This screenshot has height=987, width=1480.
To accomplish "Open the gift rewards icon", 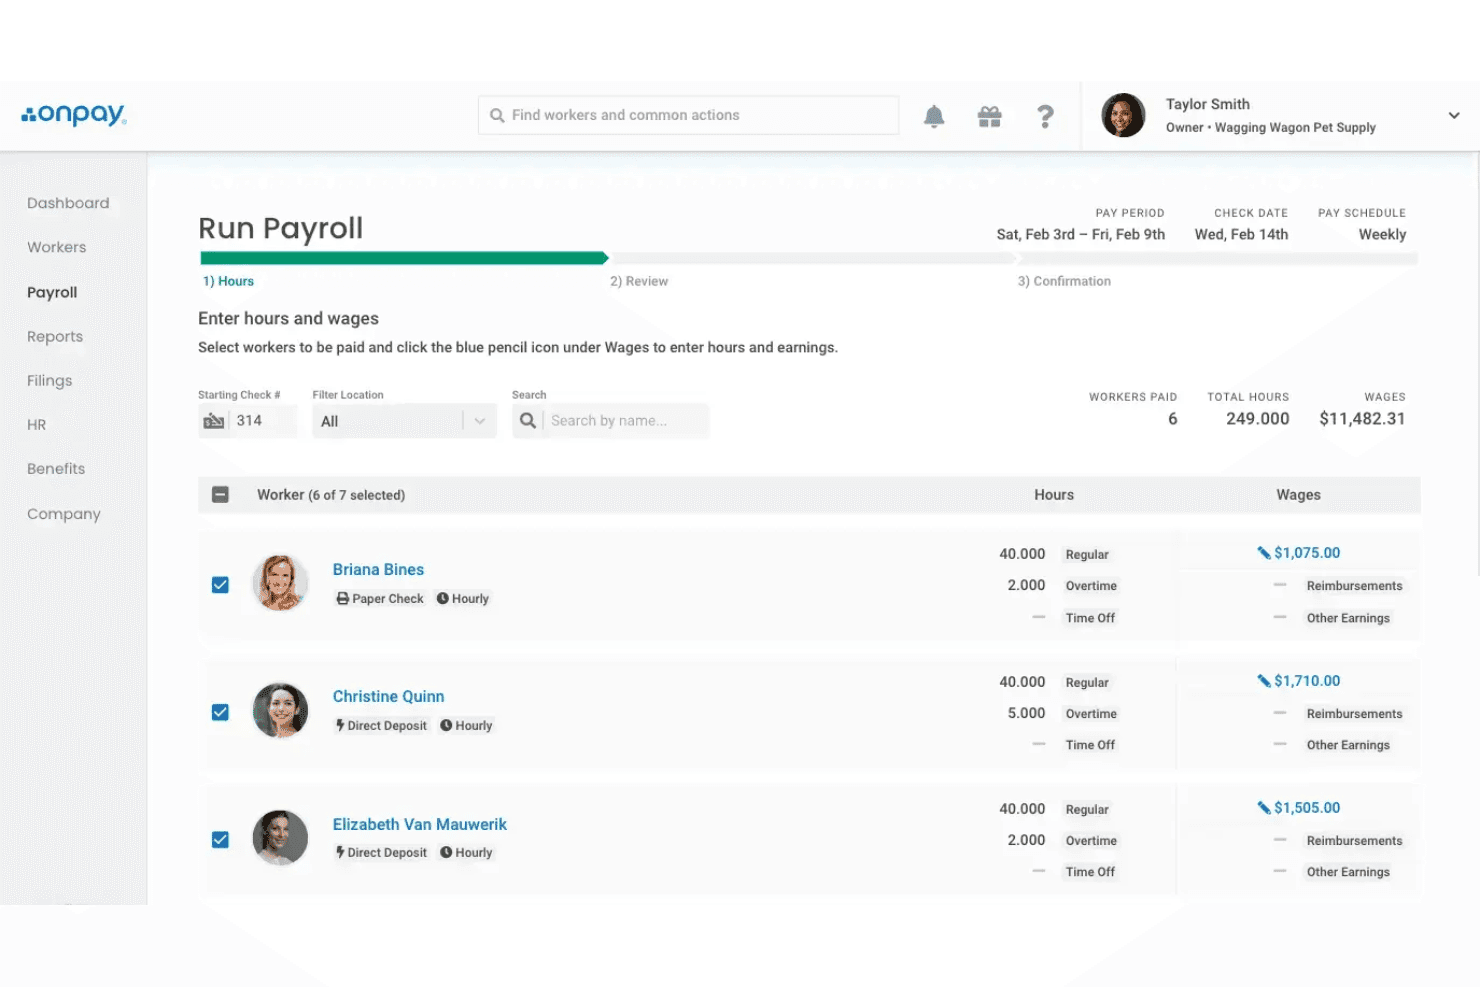I will [989, 116].
